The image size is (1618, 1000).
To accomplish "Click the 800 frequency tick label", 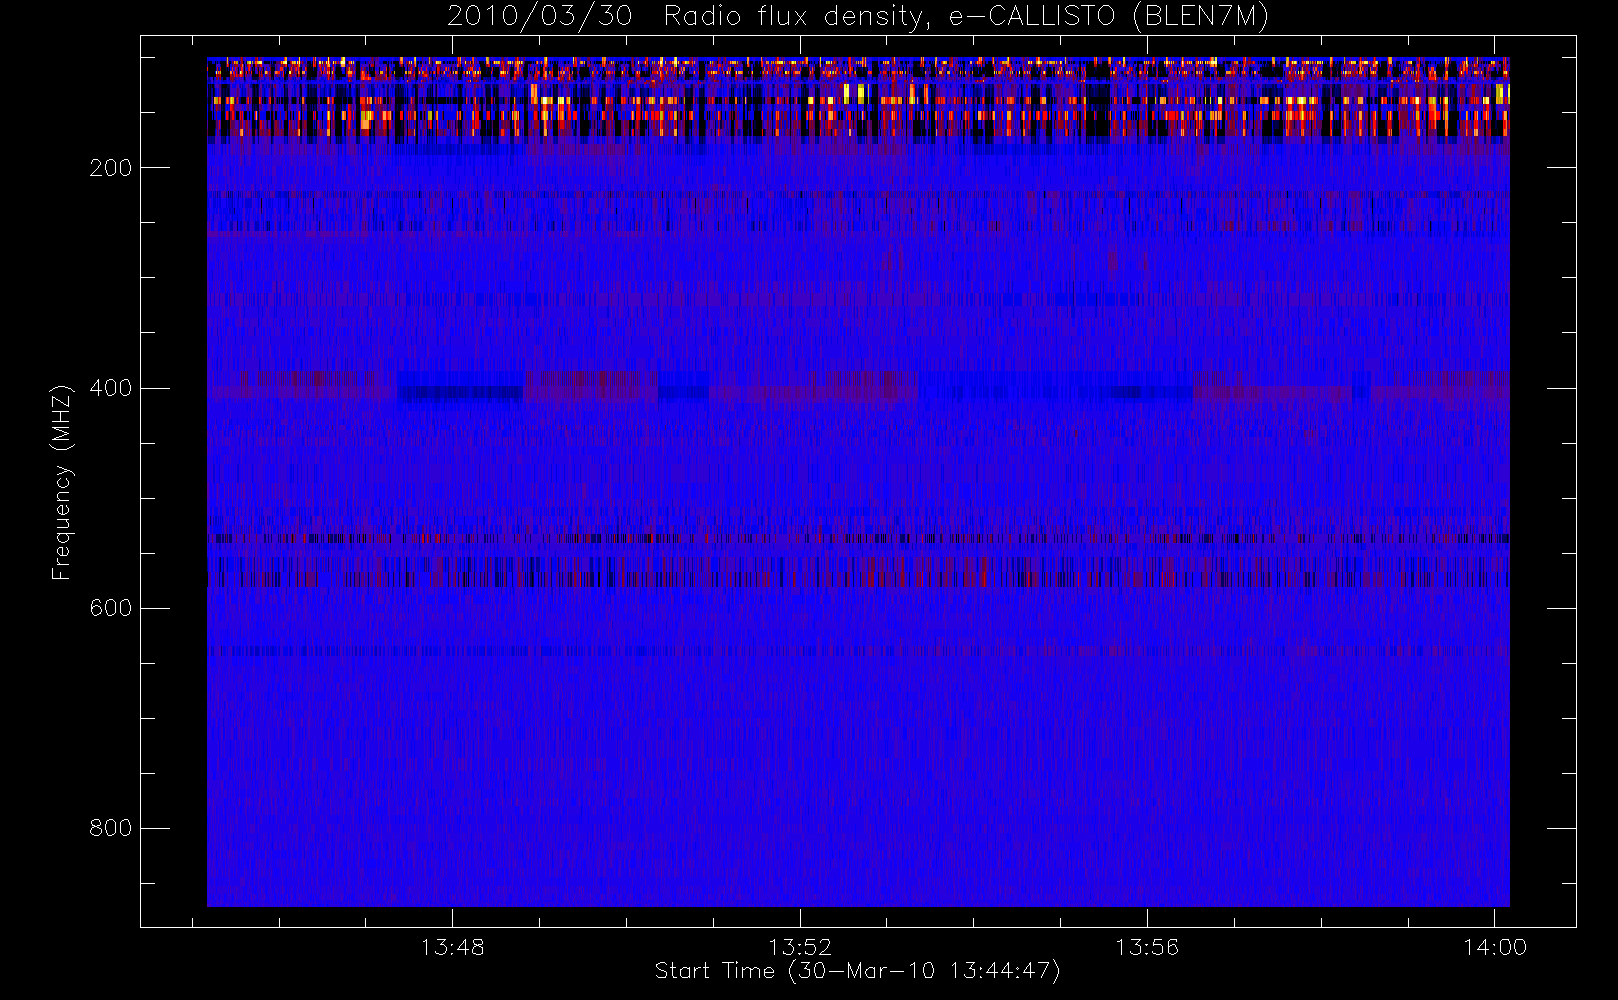I will [x=110, y=828].
